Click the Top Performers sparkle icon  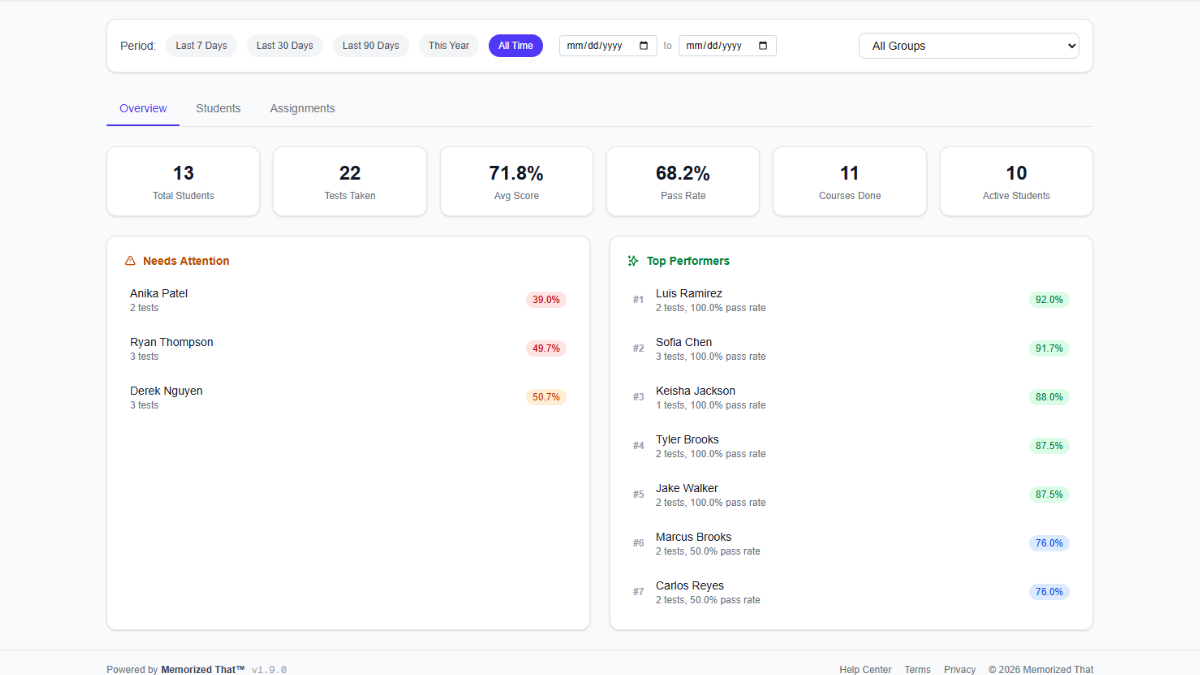click(633, 261)
